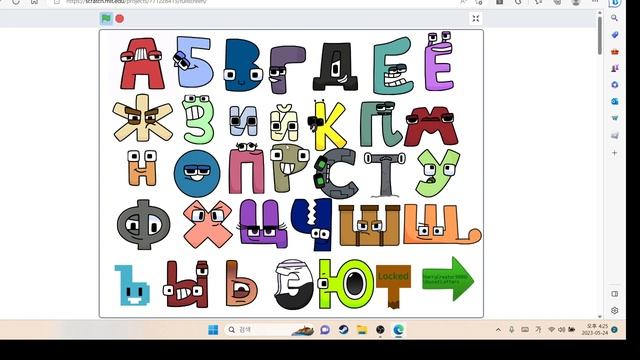Toggle Korean IME input mode
This screenshot has height=360, width=640.
coord(538,330)
